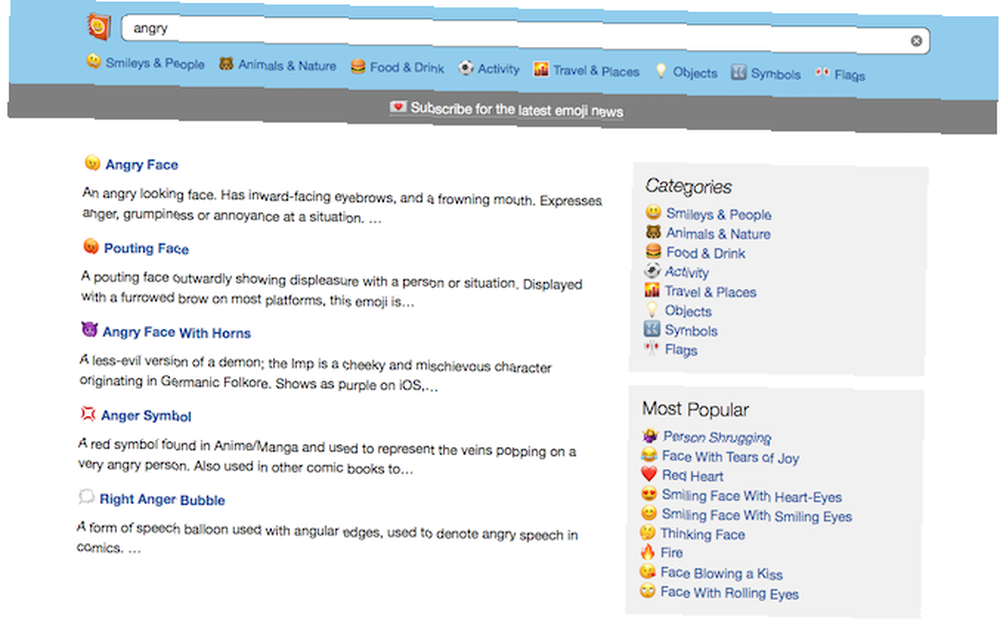1000x629 pixels.
Task: Click the sunset cityscape icon in the top navigation
Action: point(541,69)
